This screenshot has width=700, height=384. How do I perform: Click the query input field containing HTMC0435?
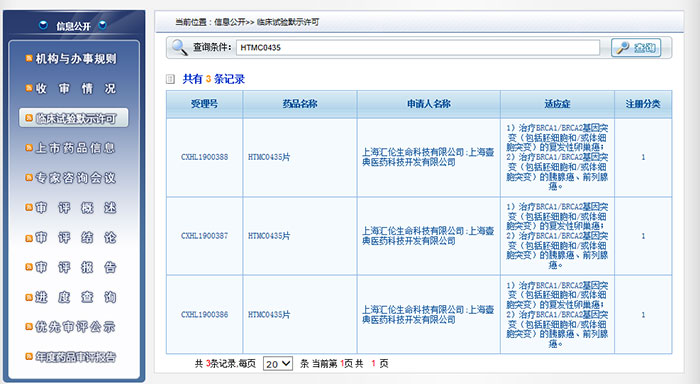point(418,47)
